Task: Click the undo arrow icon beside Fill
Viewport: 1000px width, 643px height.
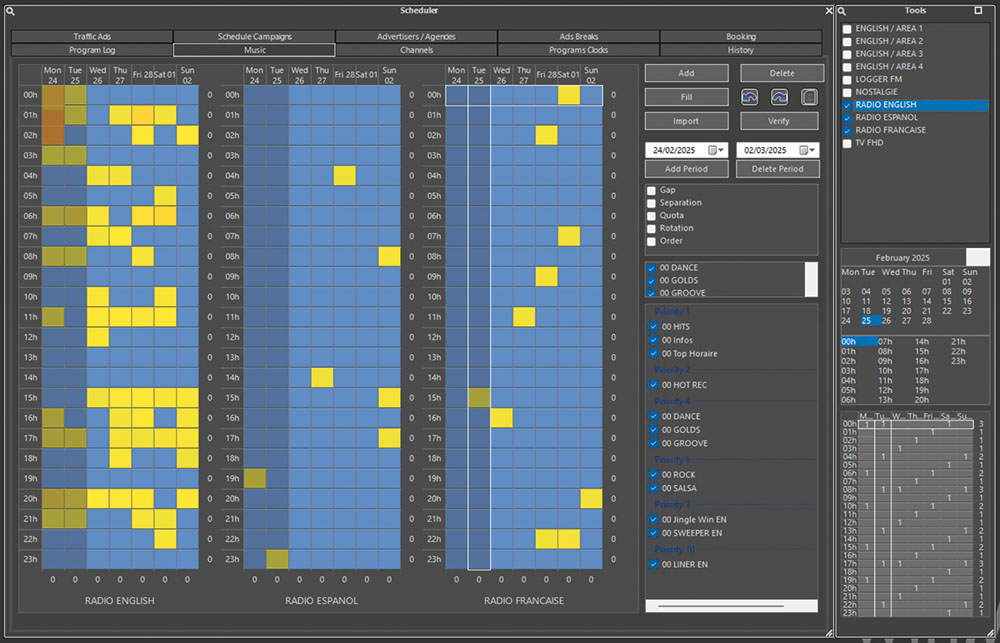Action: coord(750,97)
